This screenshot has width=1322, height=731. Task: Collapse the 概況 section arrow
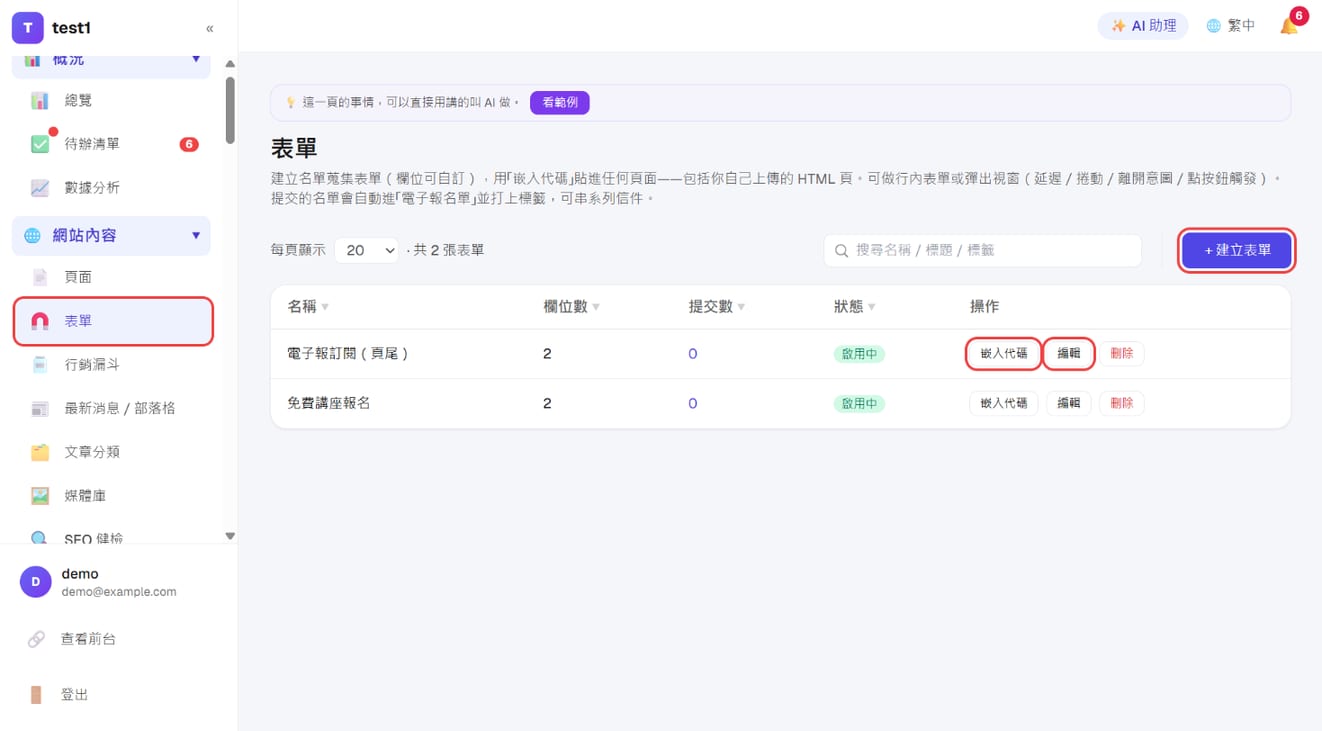pyautogui.click(x=196, y=59)
